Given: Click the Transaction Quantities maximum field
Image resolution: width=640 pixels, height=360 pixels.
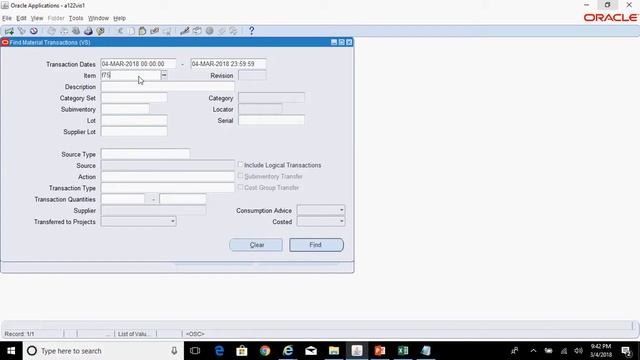Looking at the screenshot, I should coord(183,199).
